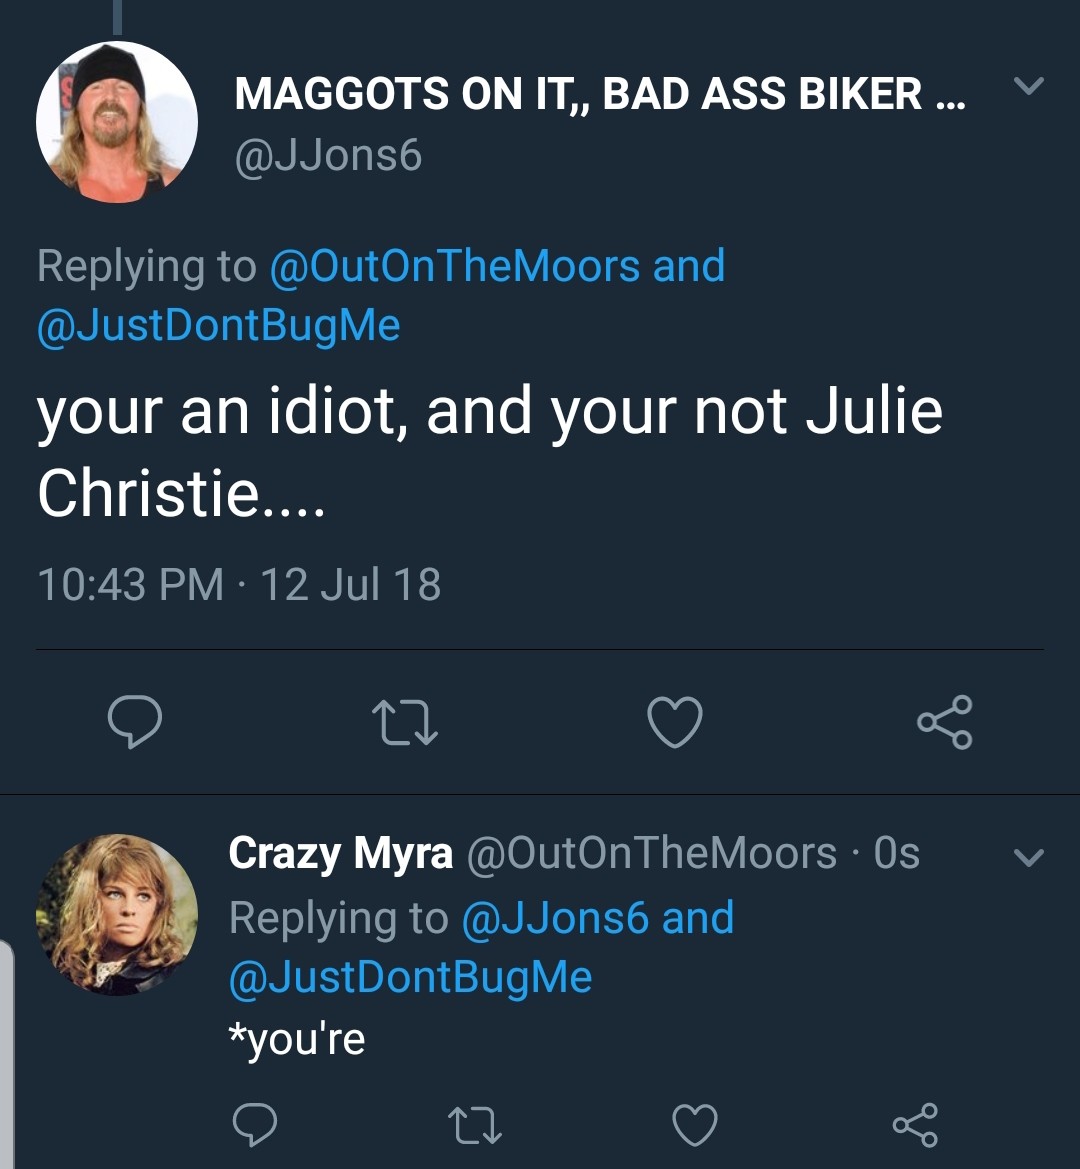1080x1169 pixels.
Task: Tap @JustDontBugMe mention in Crazy Myra's reply
Action: (x=410, y=977)
